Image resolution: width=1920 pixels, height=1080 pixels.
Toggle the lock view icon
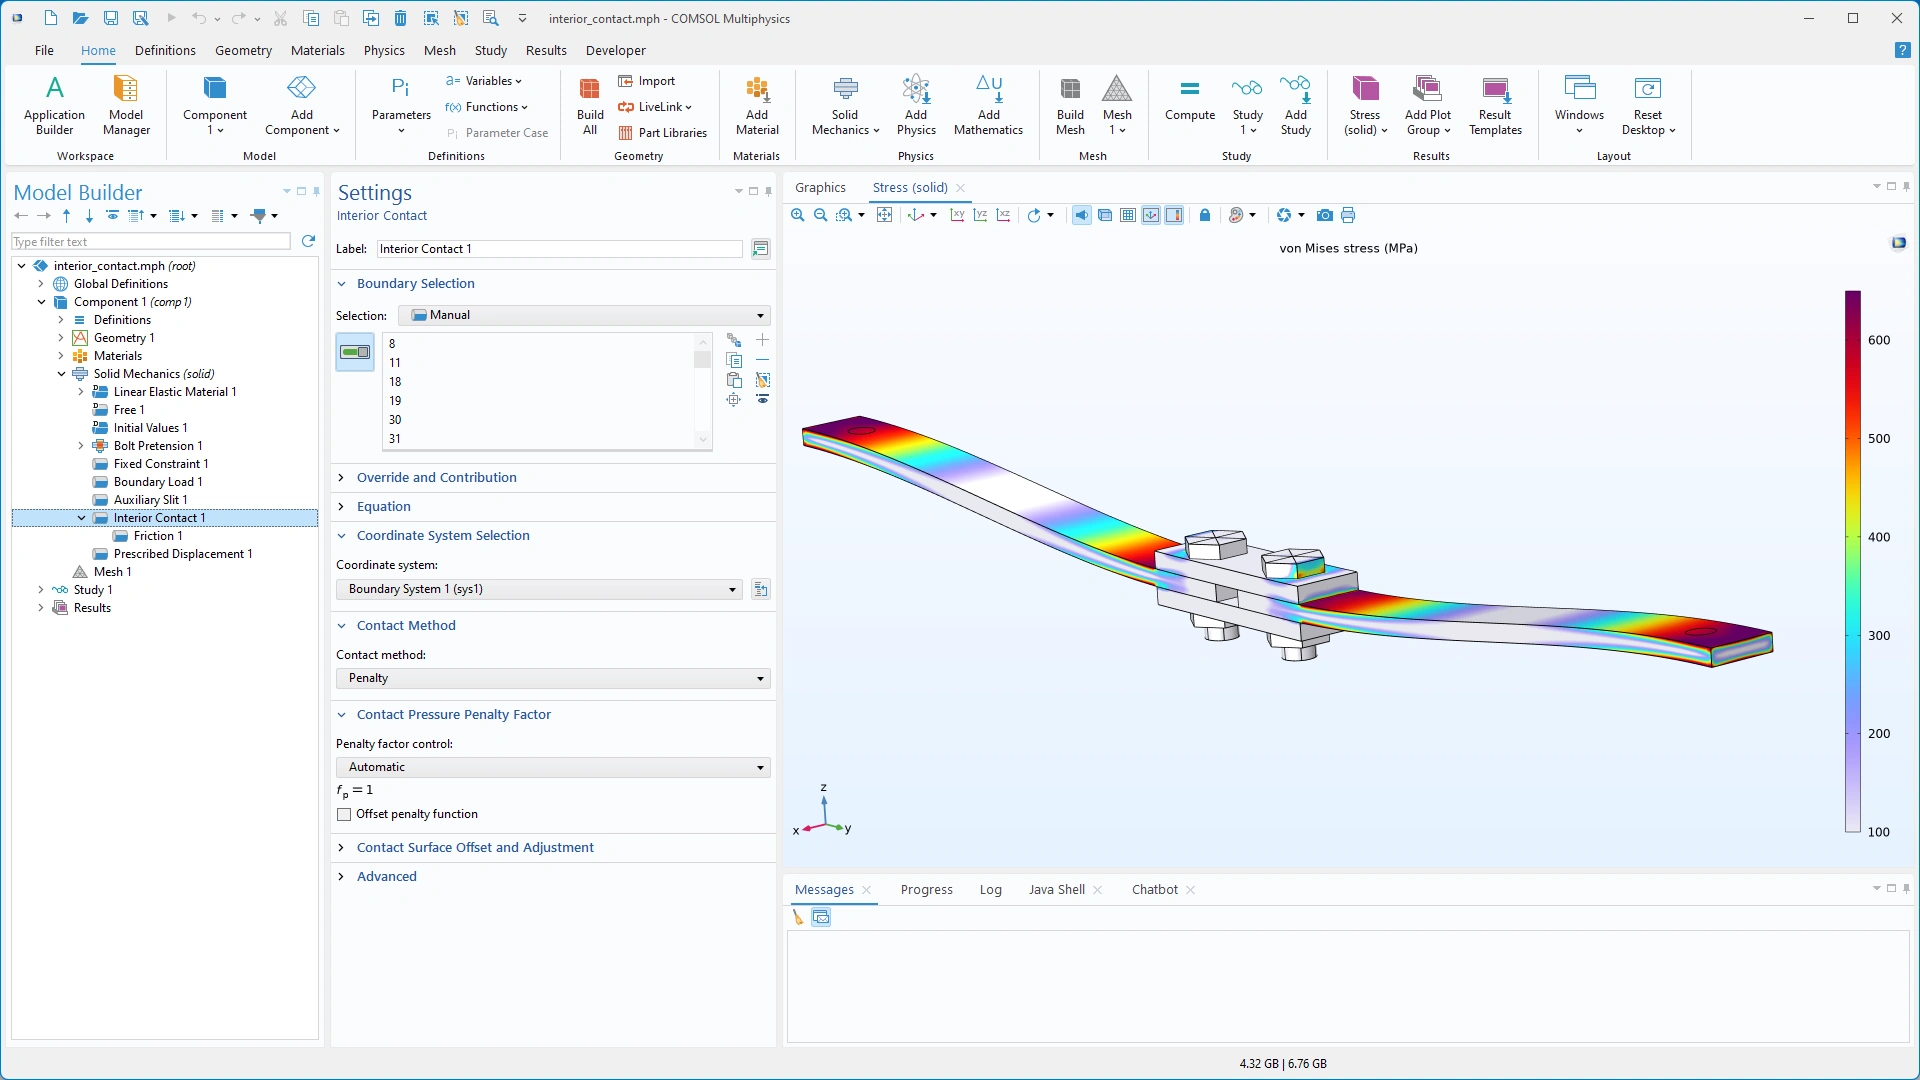[x=1205, y=215]
